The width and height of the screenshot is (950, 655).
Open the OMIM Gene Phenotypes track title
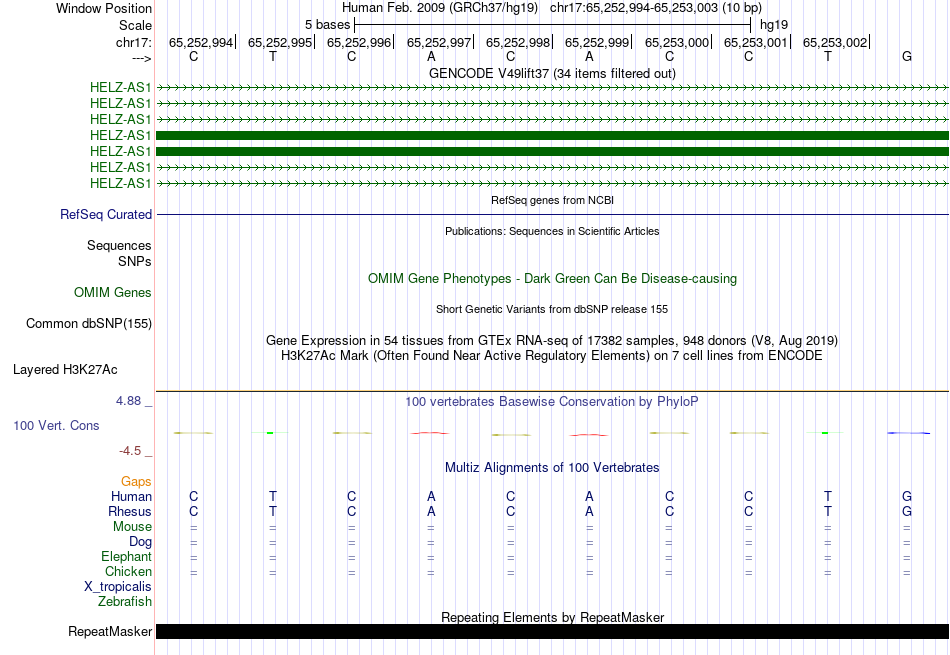[x=552, y=279]
